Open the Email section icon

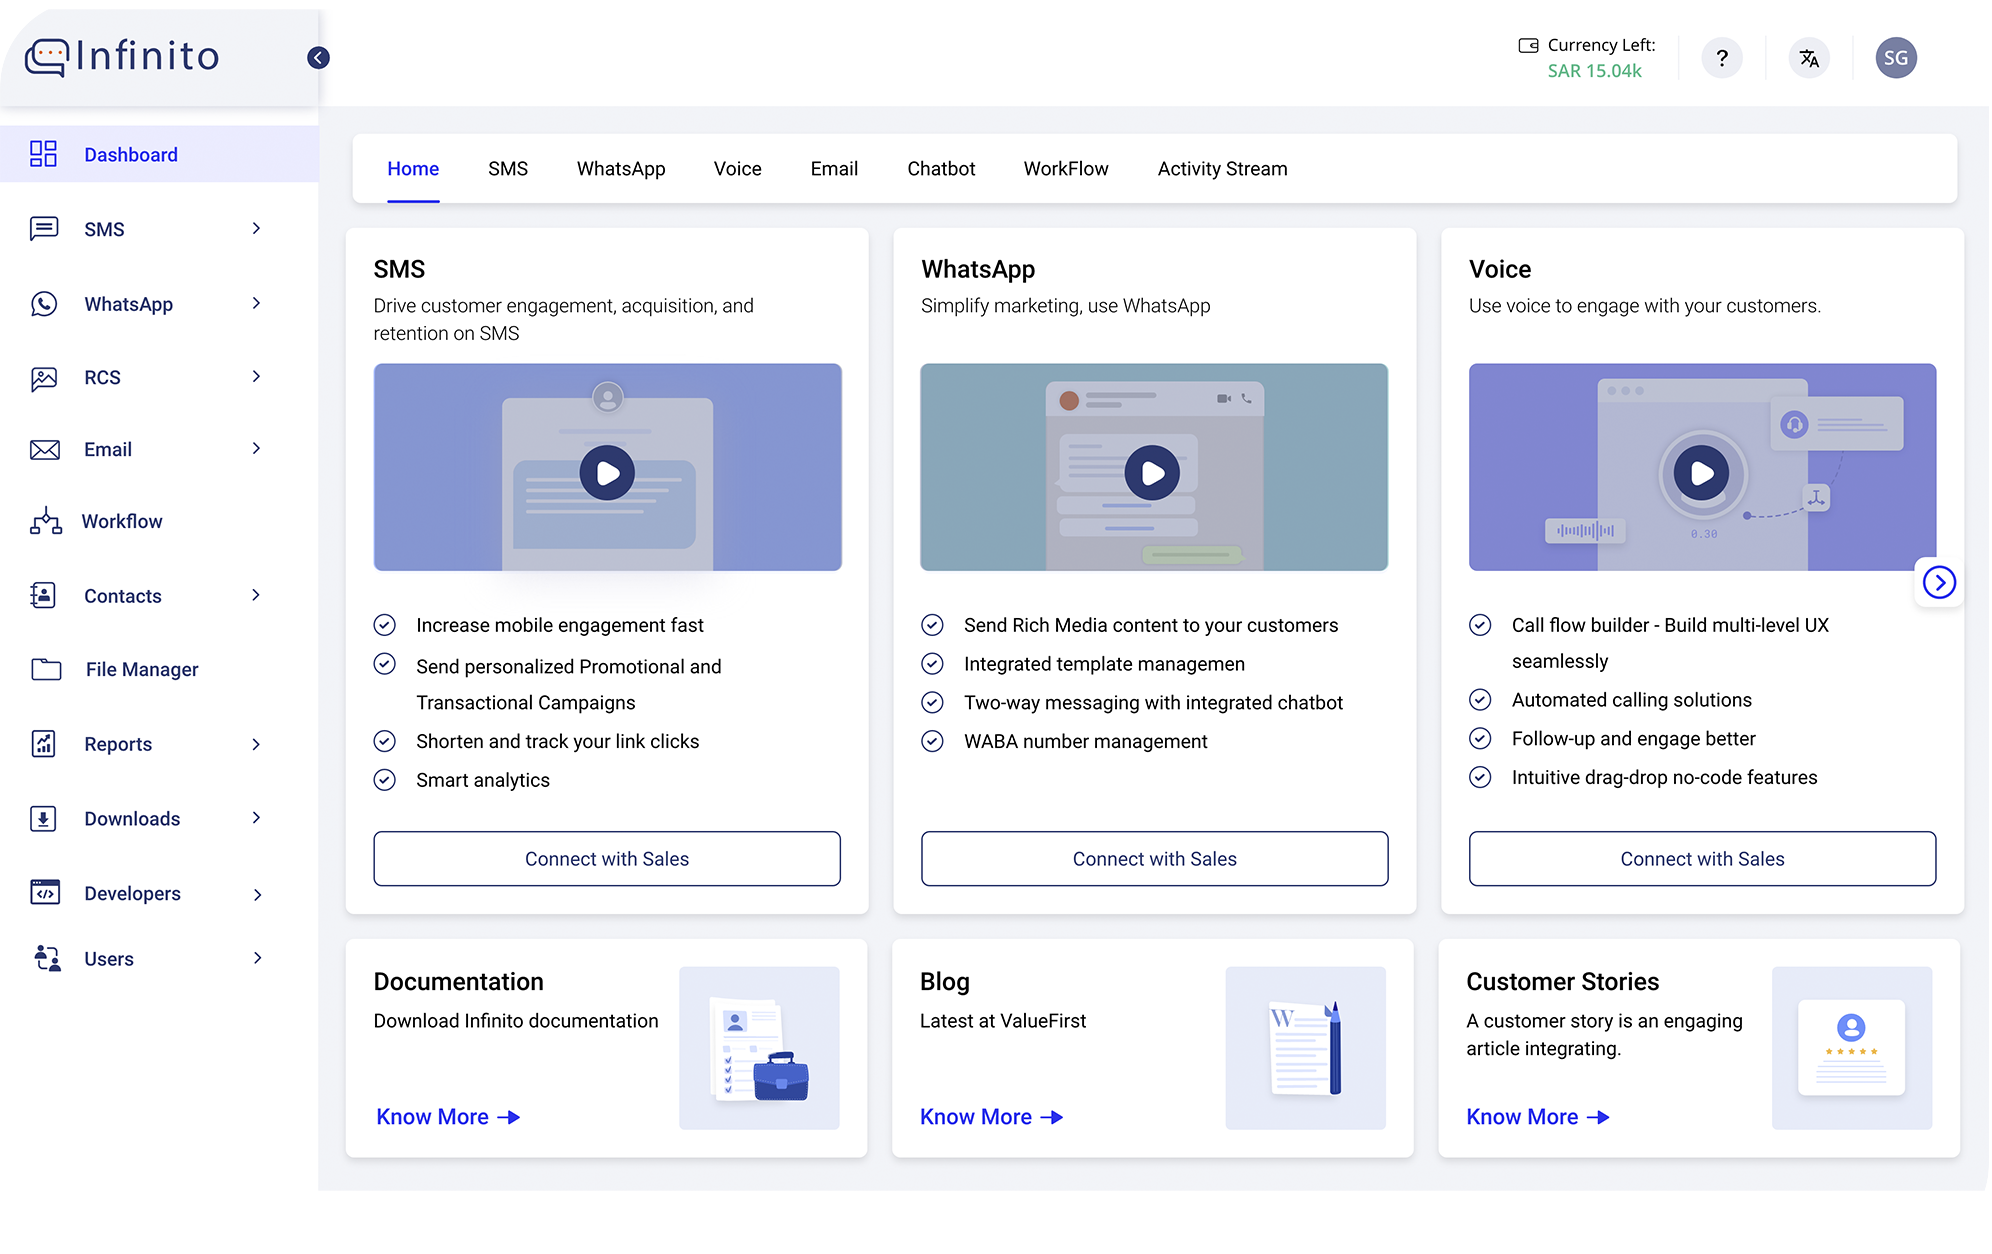44,449
